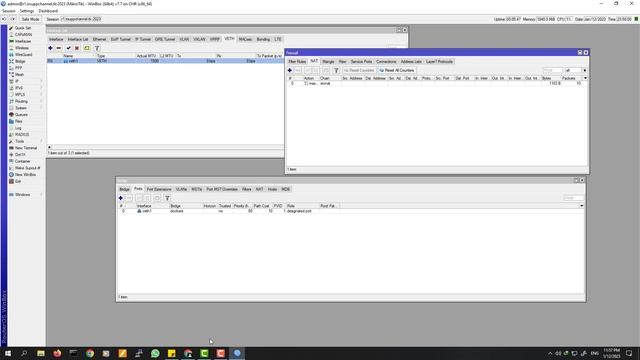Image resolution: width=640 pixels, height=360 pixels.
Task: Select veth1 row in Interface List
Action: pos(165,61)
